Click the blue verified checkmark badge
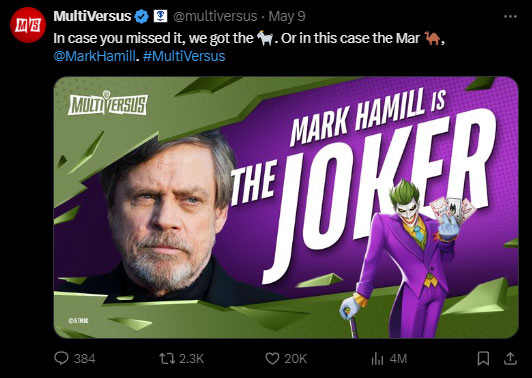This screenshot has height=378, width=532. pos(141,16)
